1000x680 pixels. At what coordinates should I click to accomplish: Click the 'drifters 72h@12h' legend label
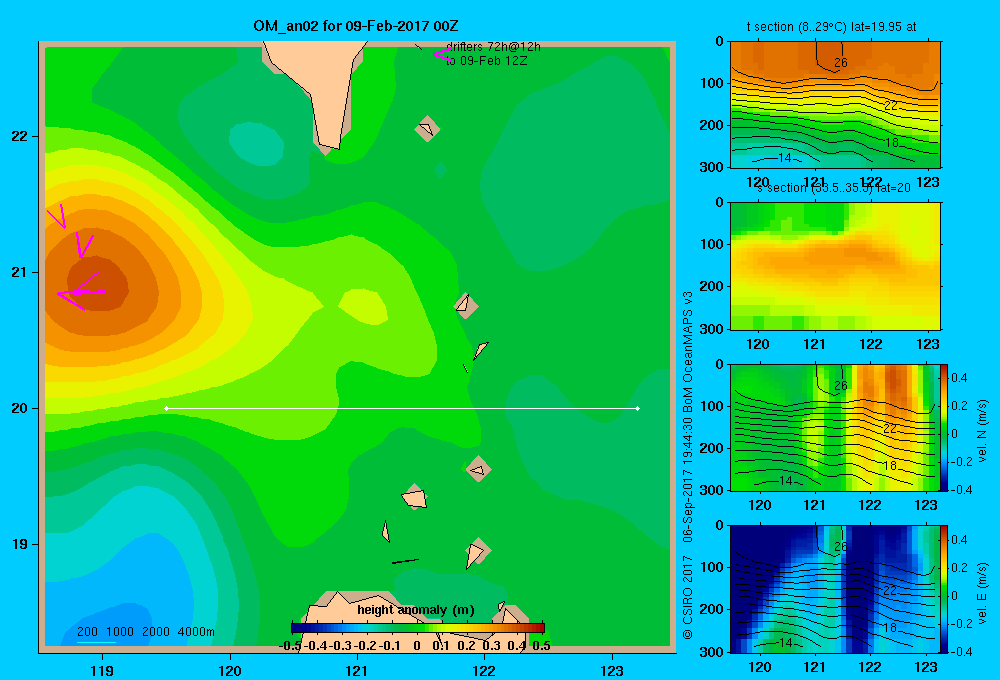coord(493,47)
